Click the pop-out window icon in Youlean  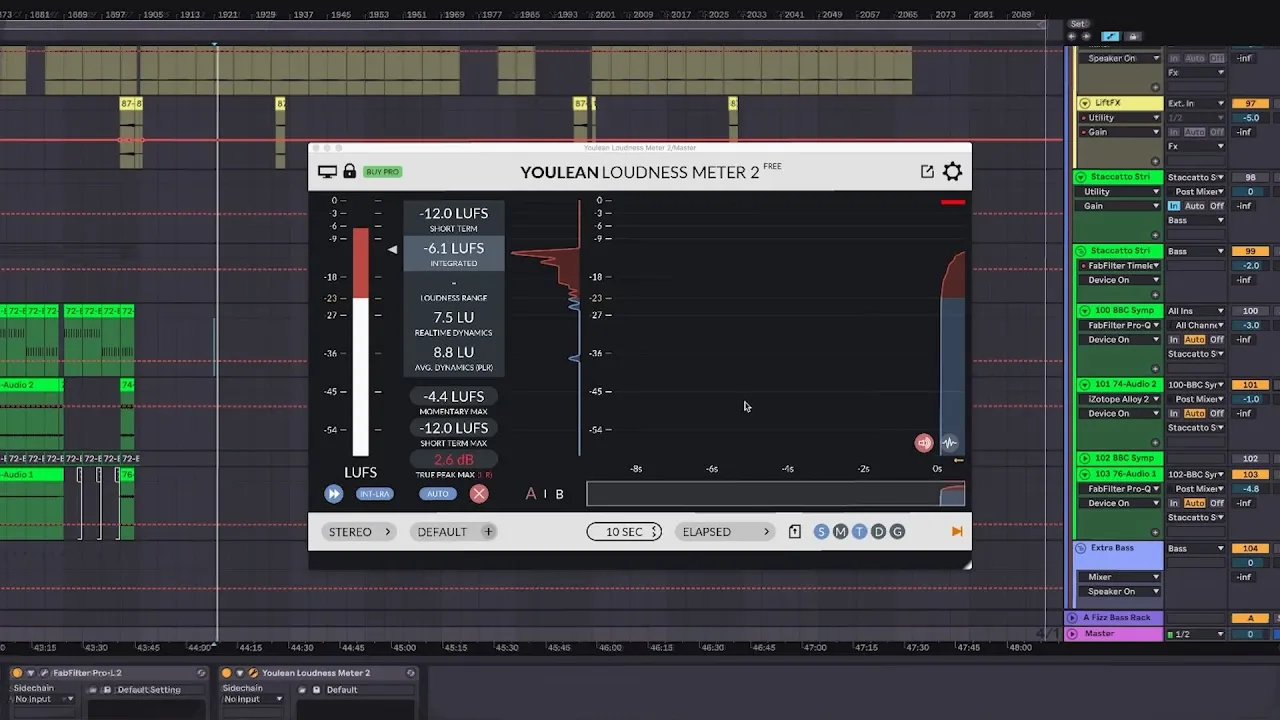point(927,172)
